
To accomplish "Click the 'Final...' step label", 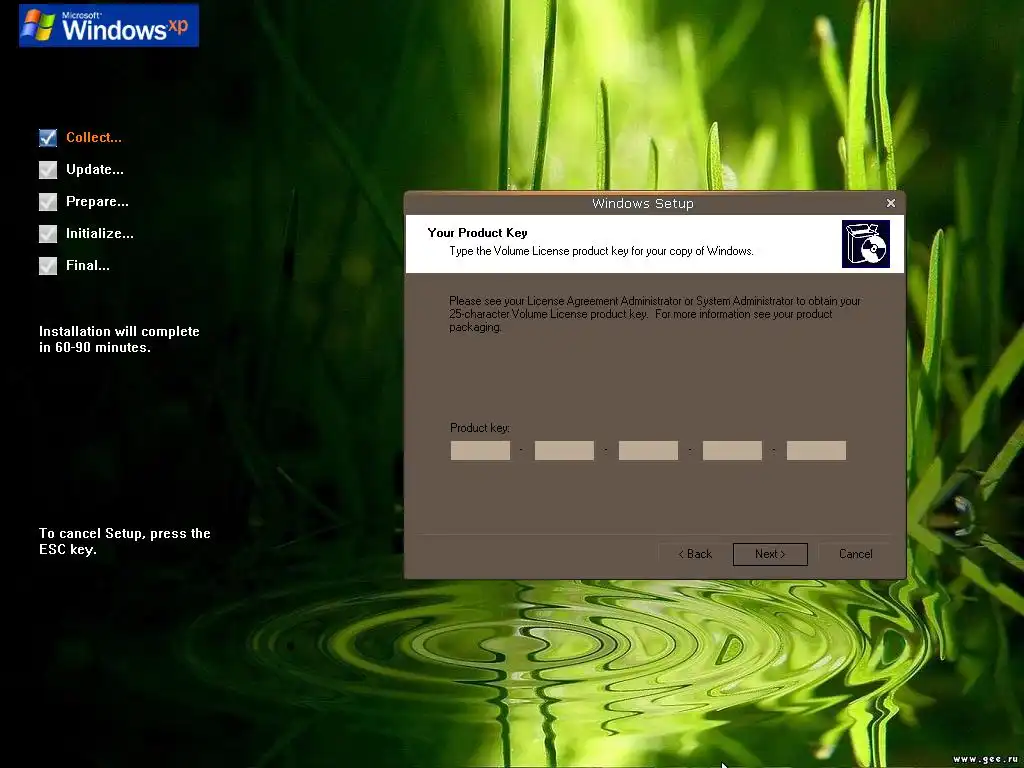I will (x=88, y=265).
